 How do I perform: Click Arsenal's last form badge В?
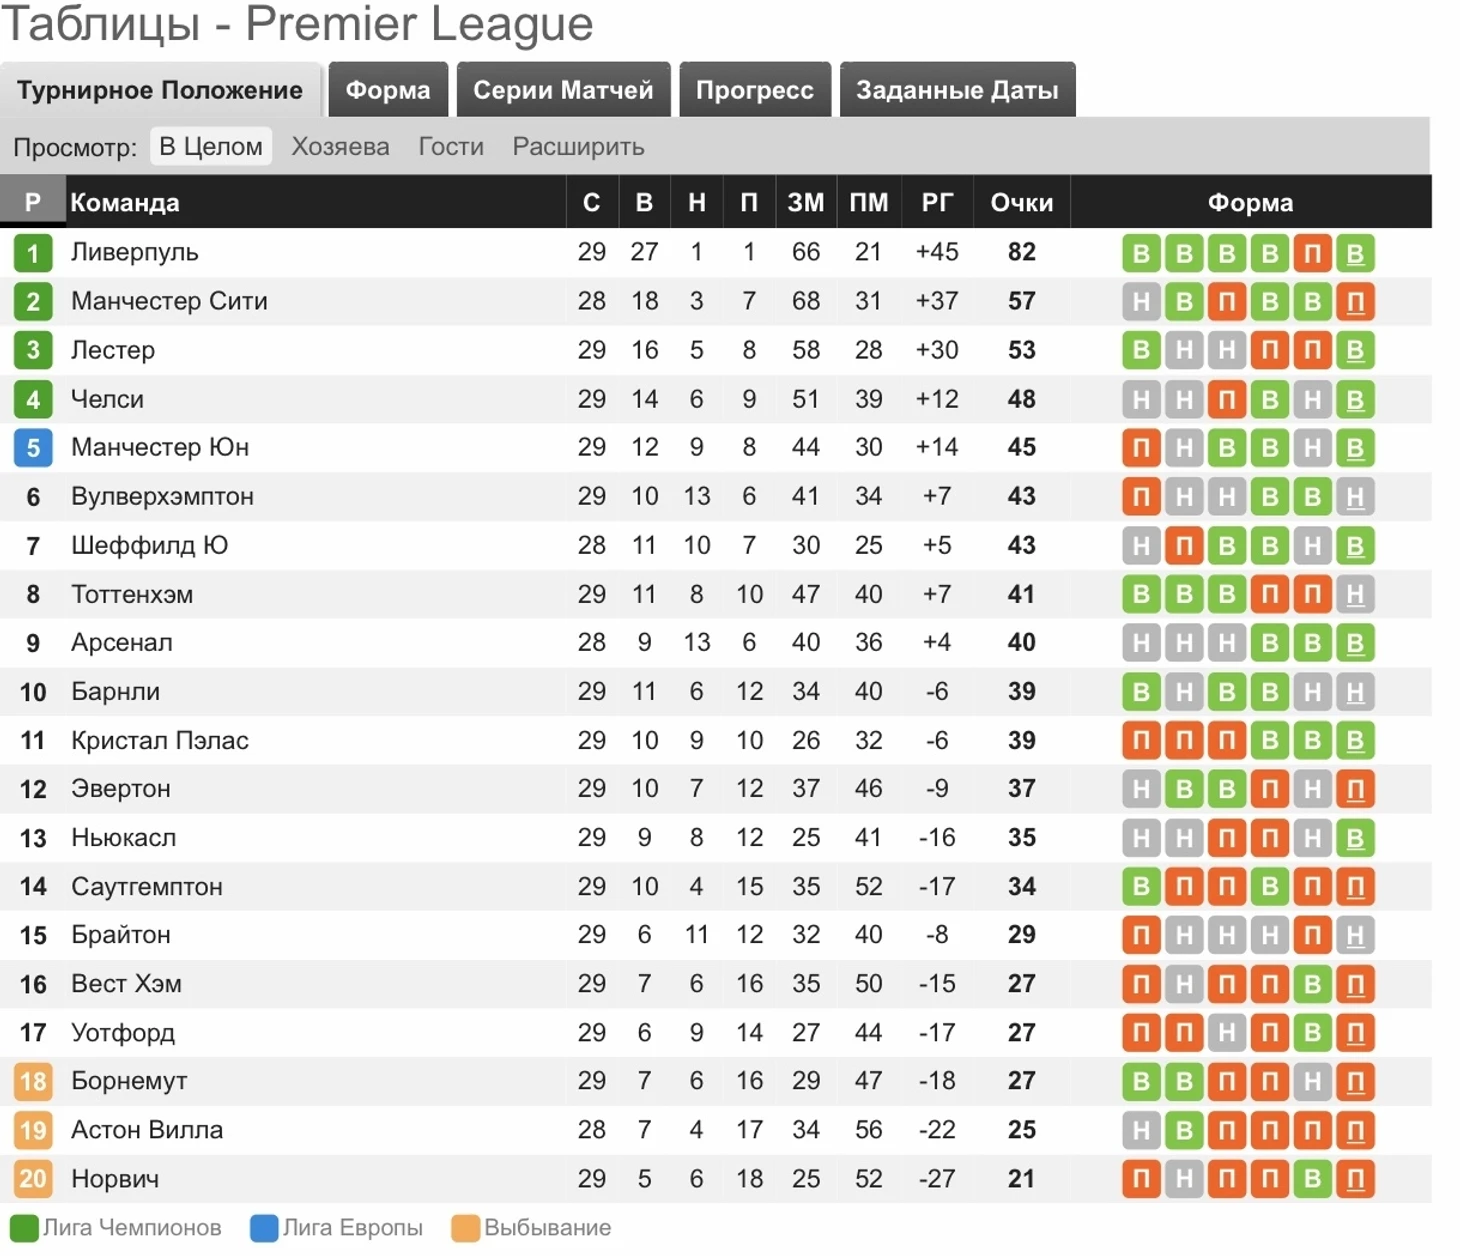[x=1355, y=643]
